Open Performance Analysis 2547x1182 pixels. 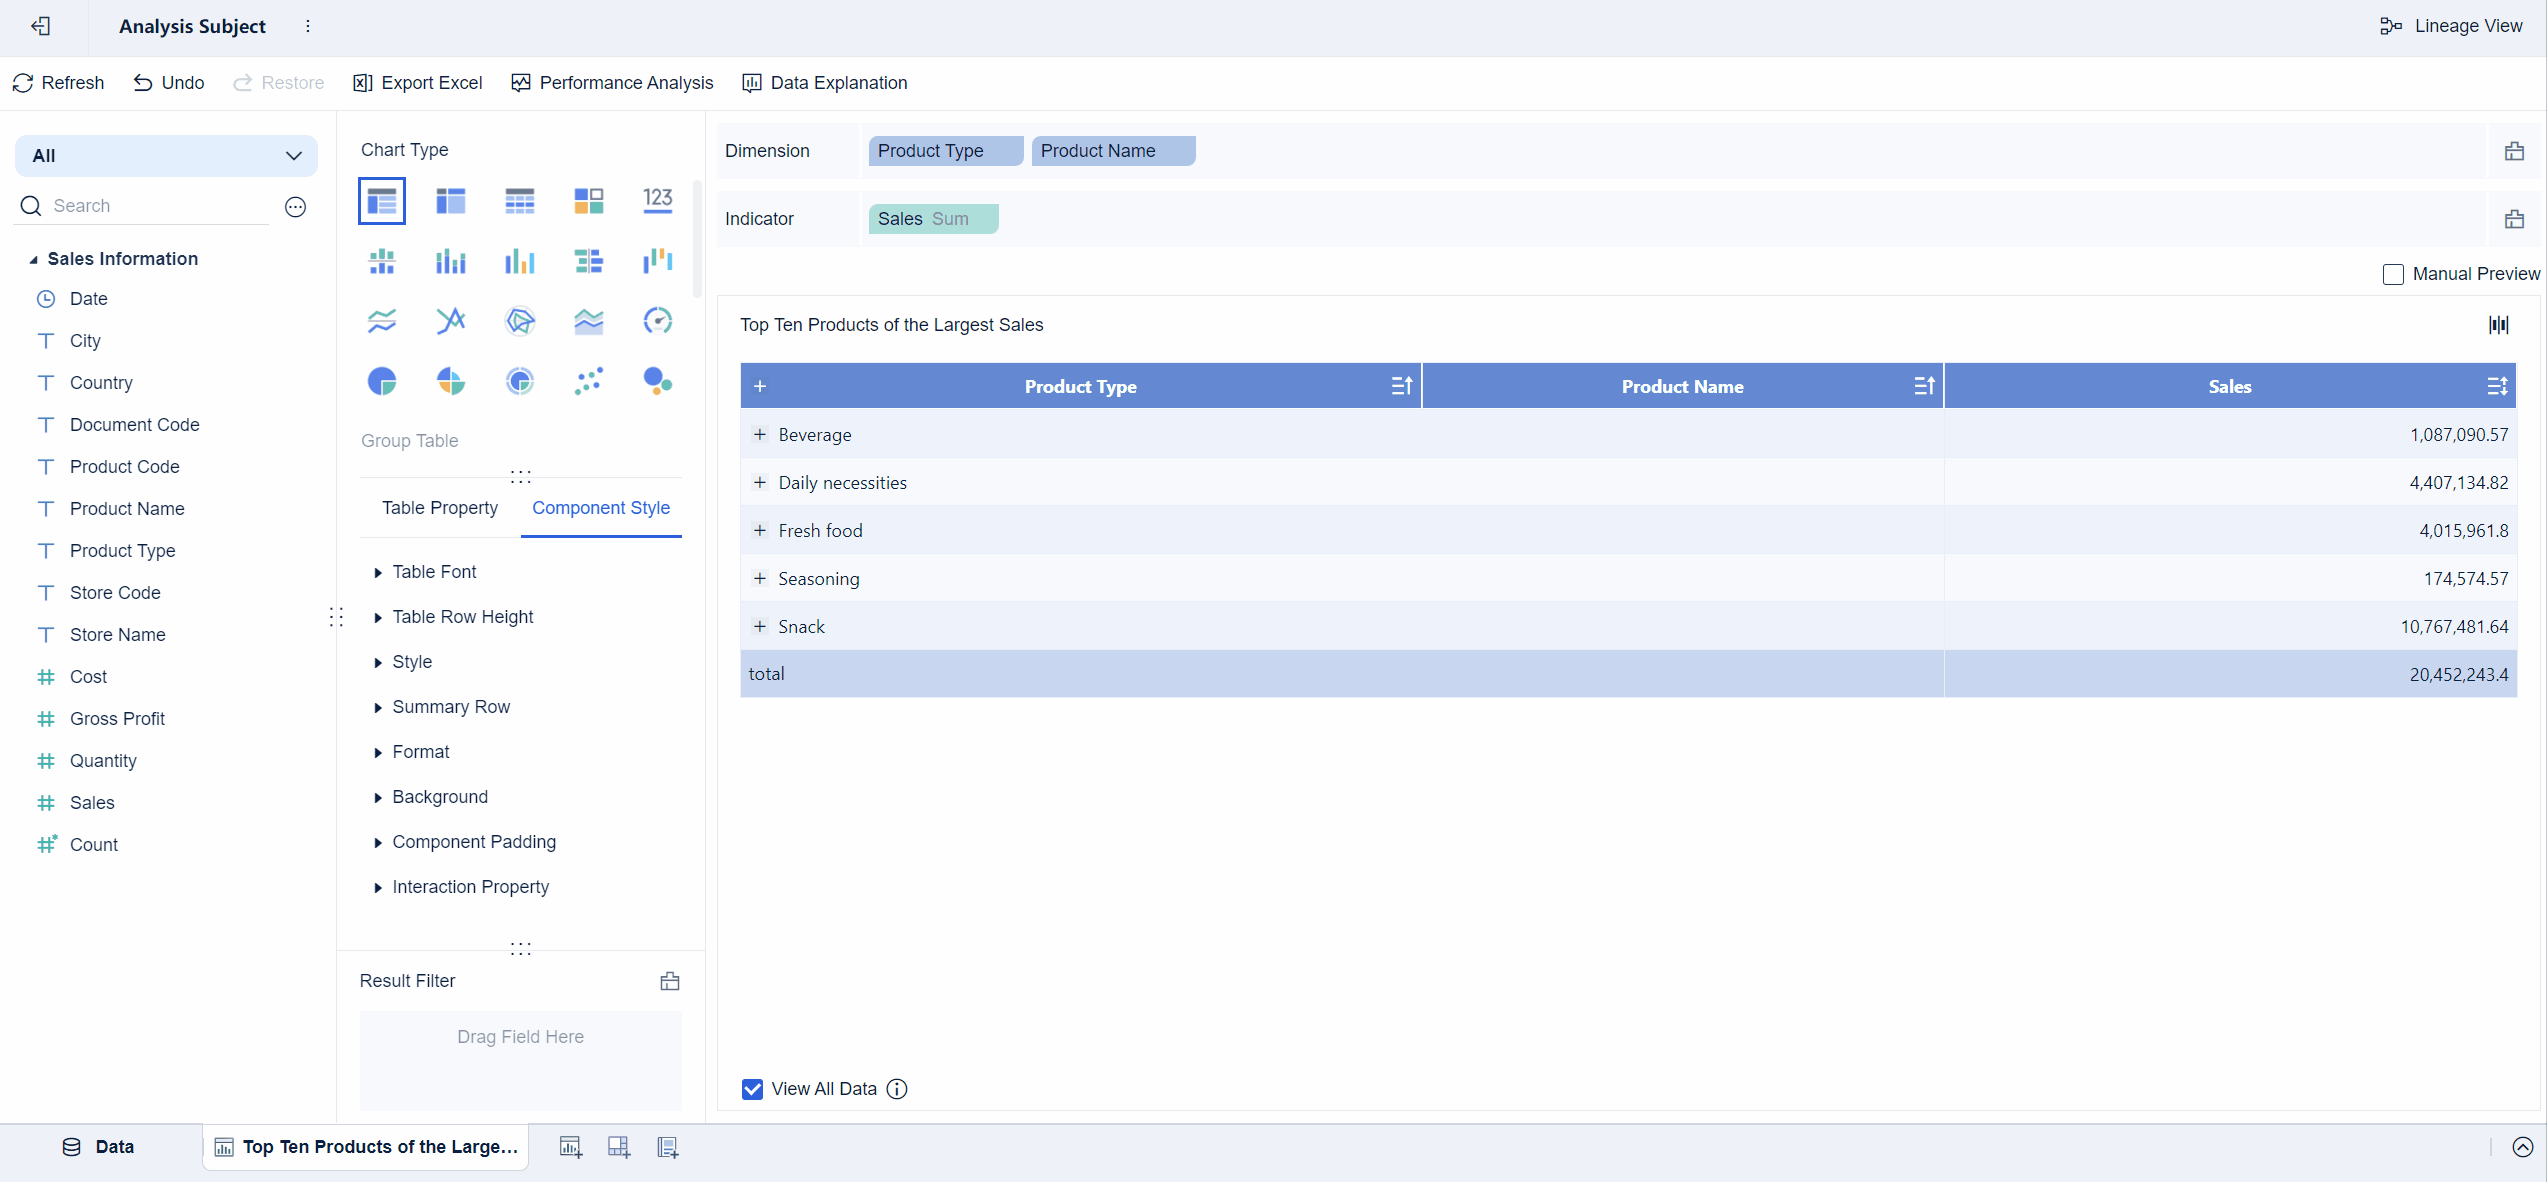pyautogui.click(x=612, y=83)
